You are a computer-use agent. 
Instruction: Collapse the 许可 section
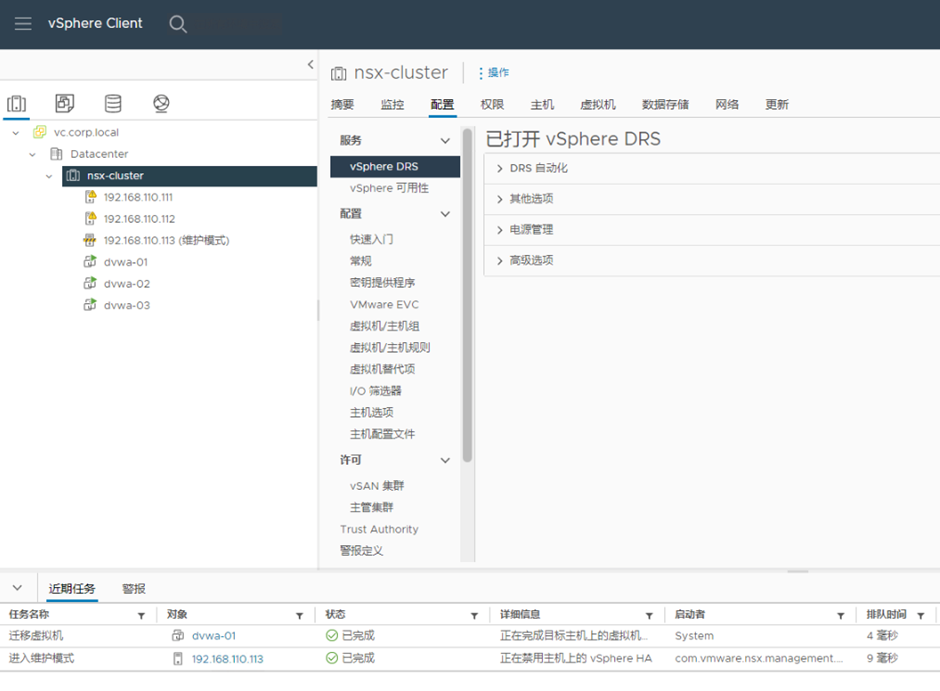pyautogui.click(x=445, y=460)
